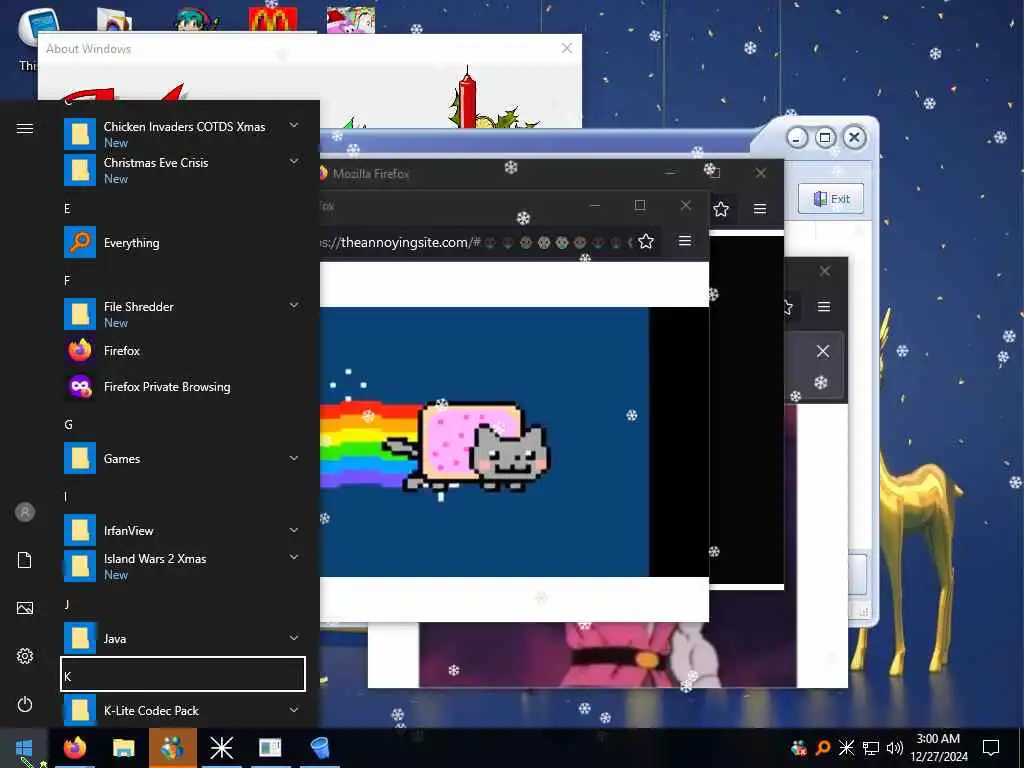This screenshot has width=1024, height=768.
Task: Click the Power icon in Start sidebar
Action: point(25,704)
